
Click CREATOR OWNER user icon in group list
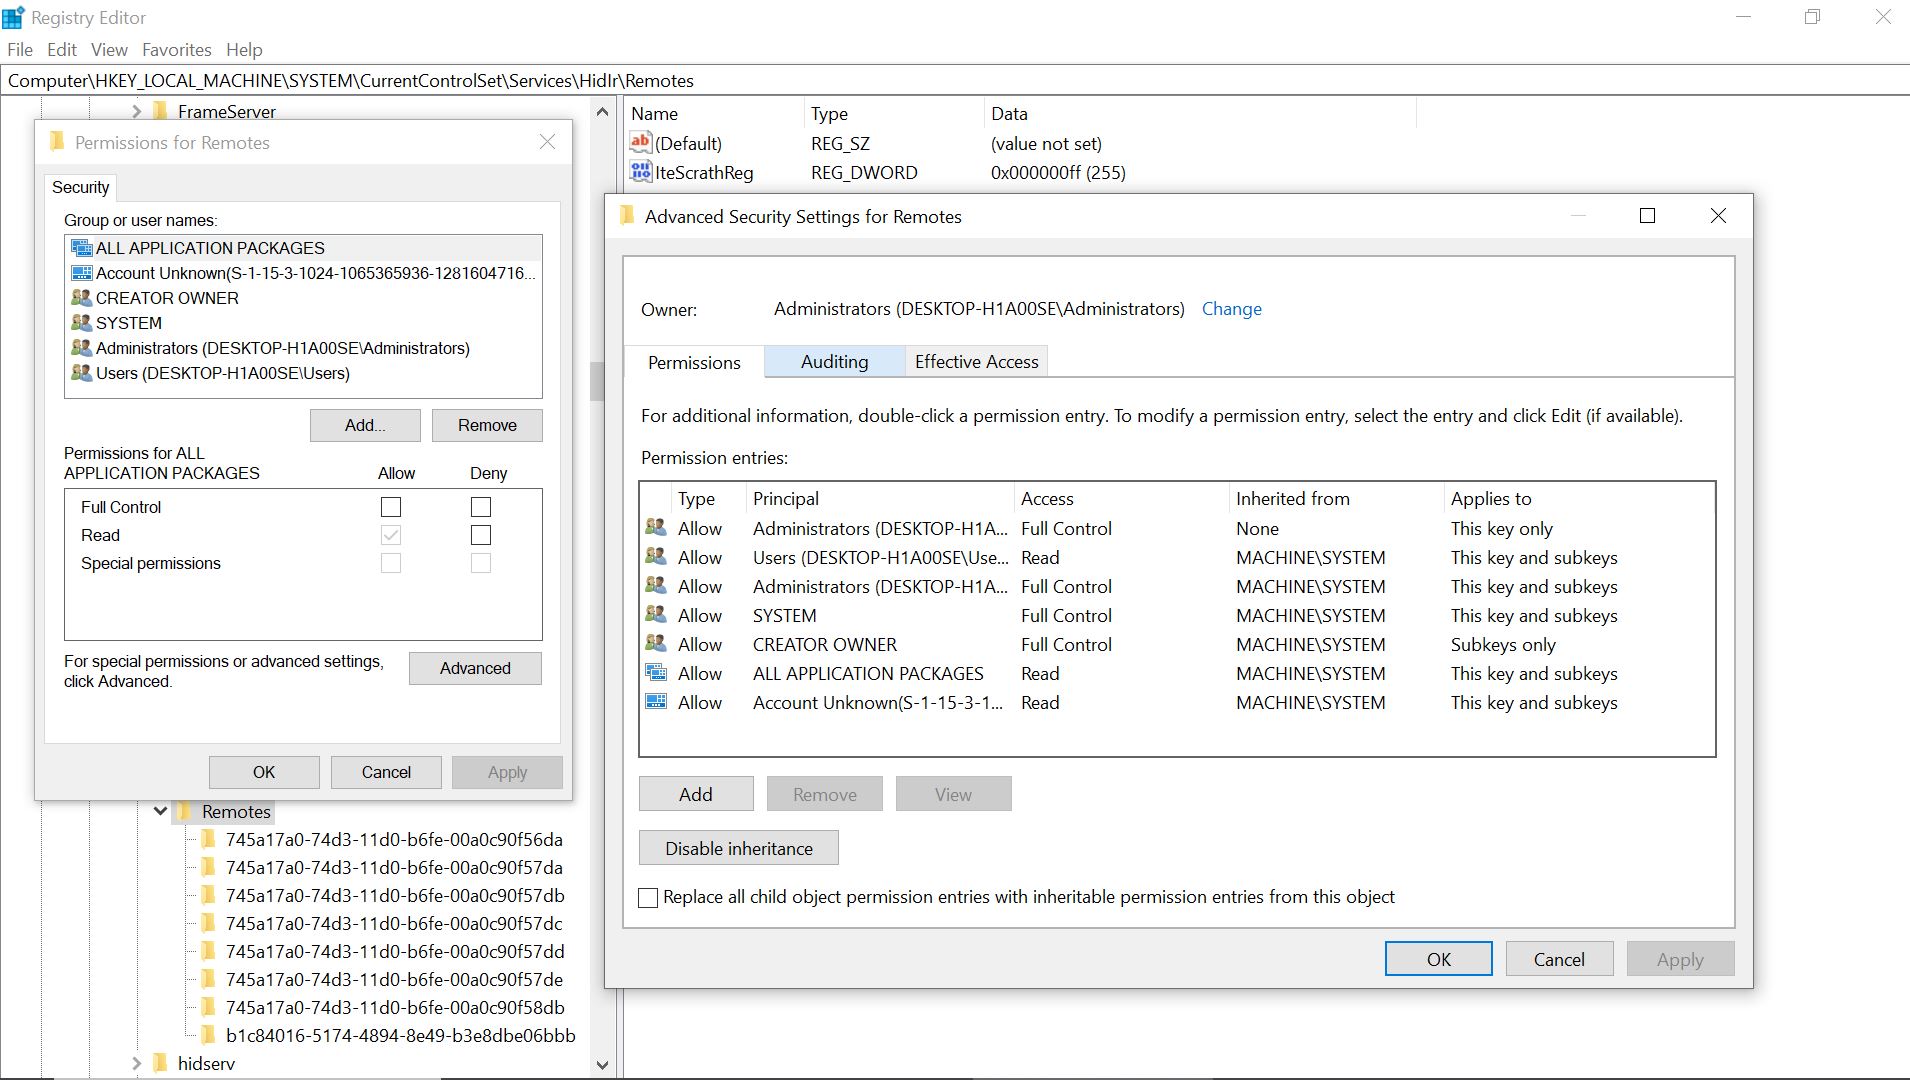pyautogui.click(x=82, y=298)
